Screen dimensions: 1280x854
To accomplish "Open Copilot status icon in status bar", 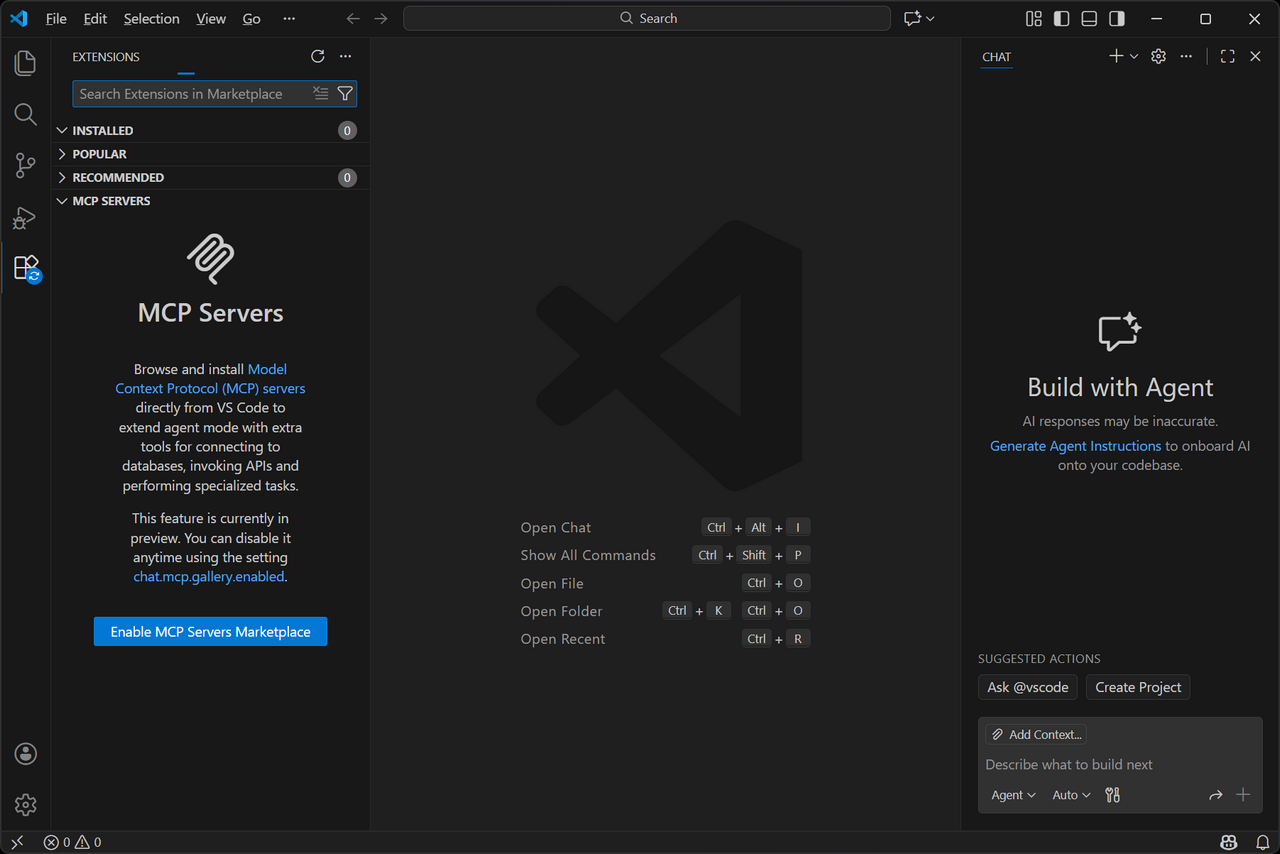I will point(1228,842).
